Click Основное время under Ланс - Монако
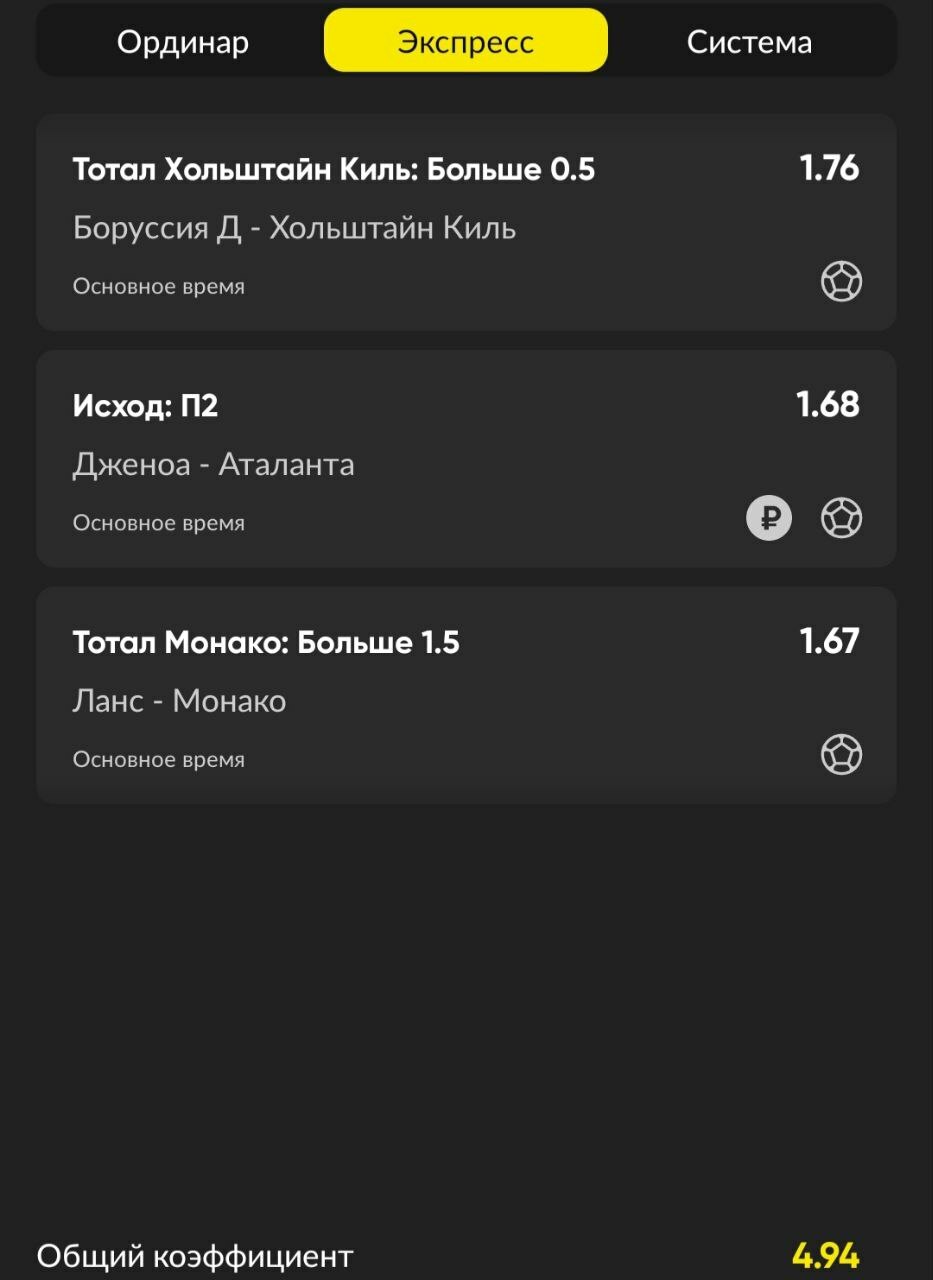This screenshot has width=933, height=1280. click(x=158, y=760)
